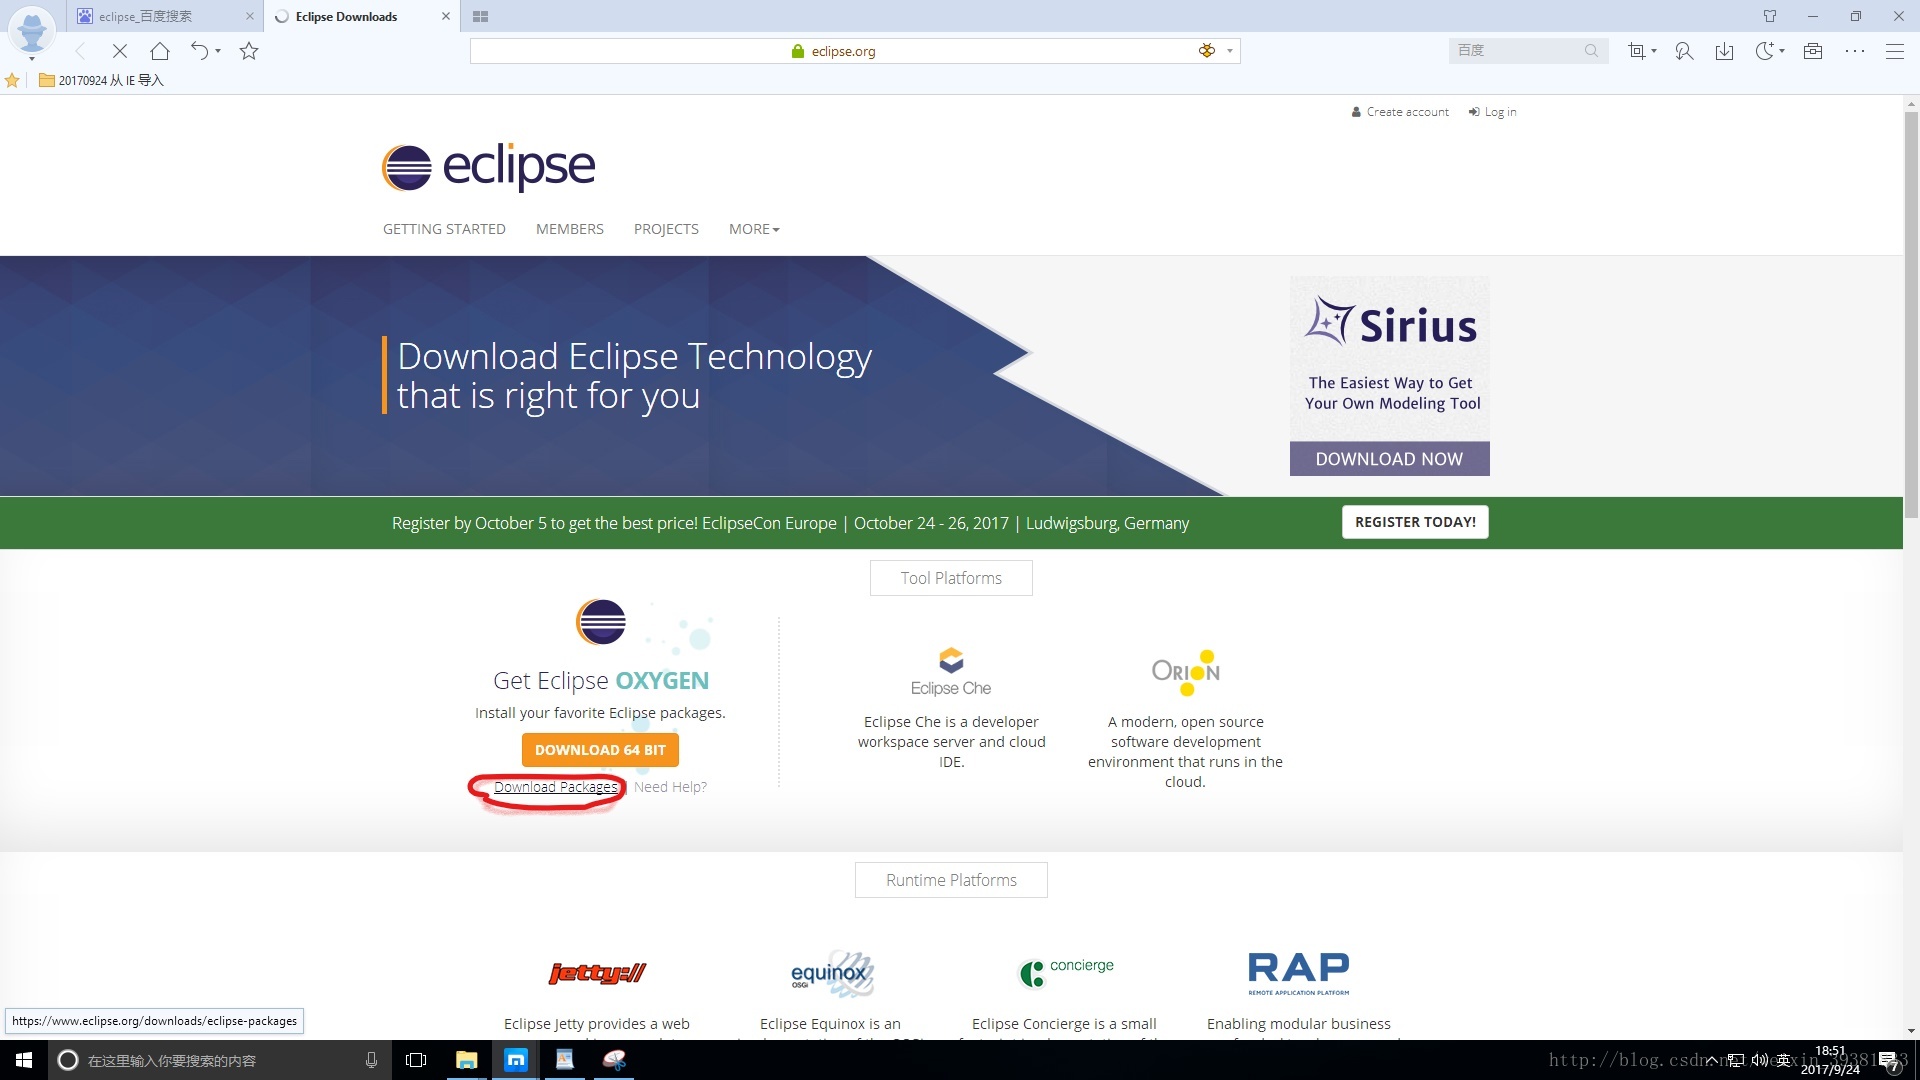Screen dimensions: 1920x1080
Task: Click the screenshot crop tool icon
Action: 1636,51
